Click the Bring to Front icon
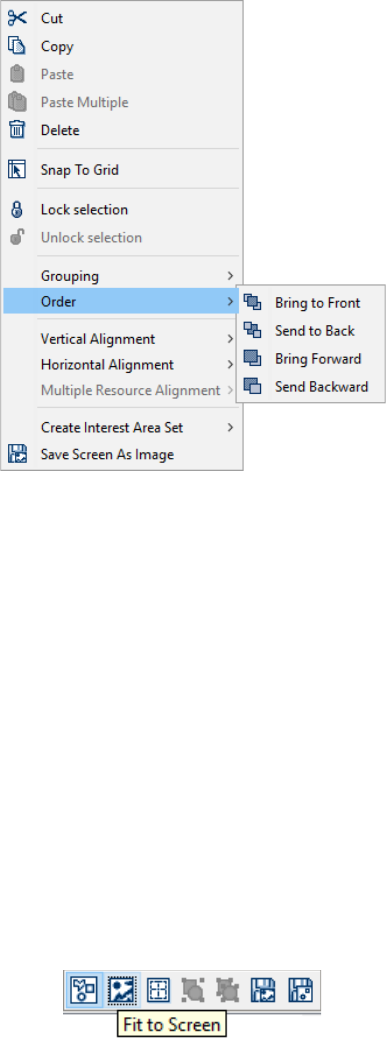The height and width of the screenshot is (1045, 386). pyautogui.click(x=253, y=303)
